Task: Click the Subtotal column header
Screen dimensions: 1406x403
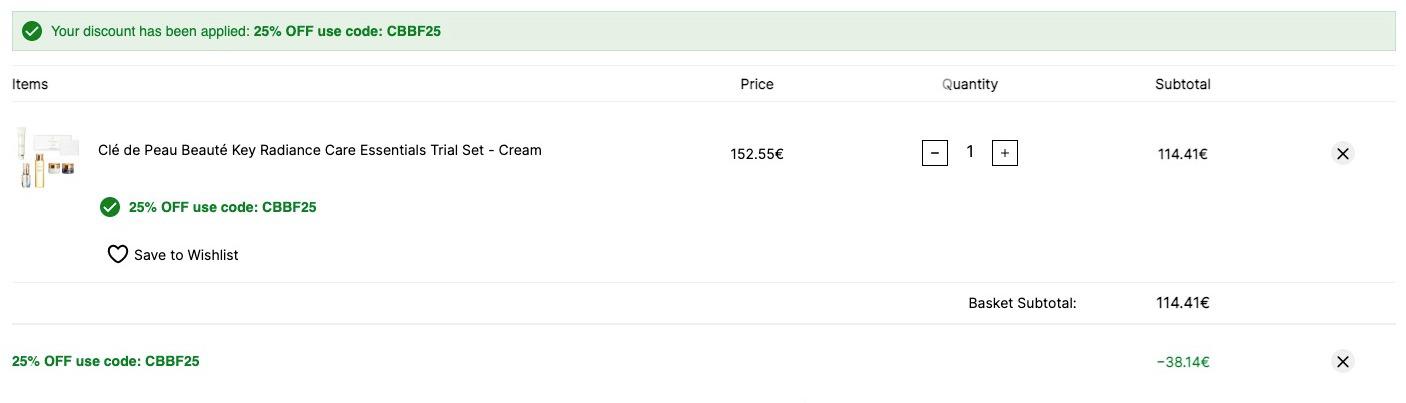Action: [1182, 84]
